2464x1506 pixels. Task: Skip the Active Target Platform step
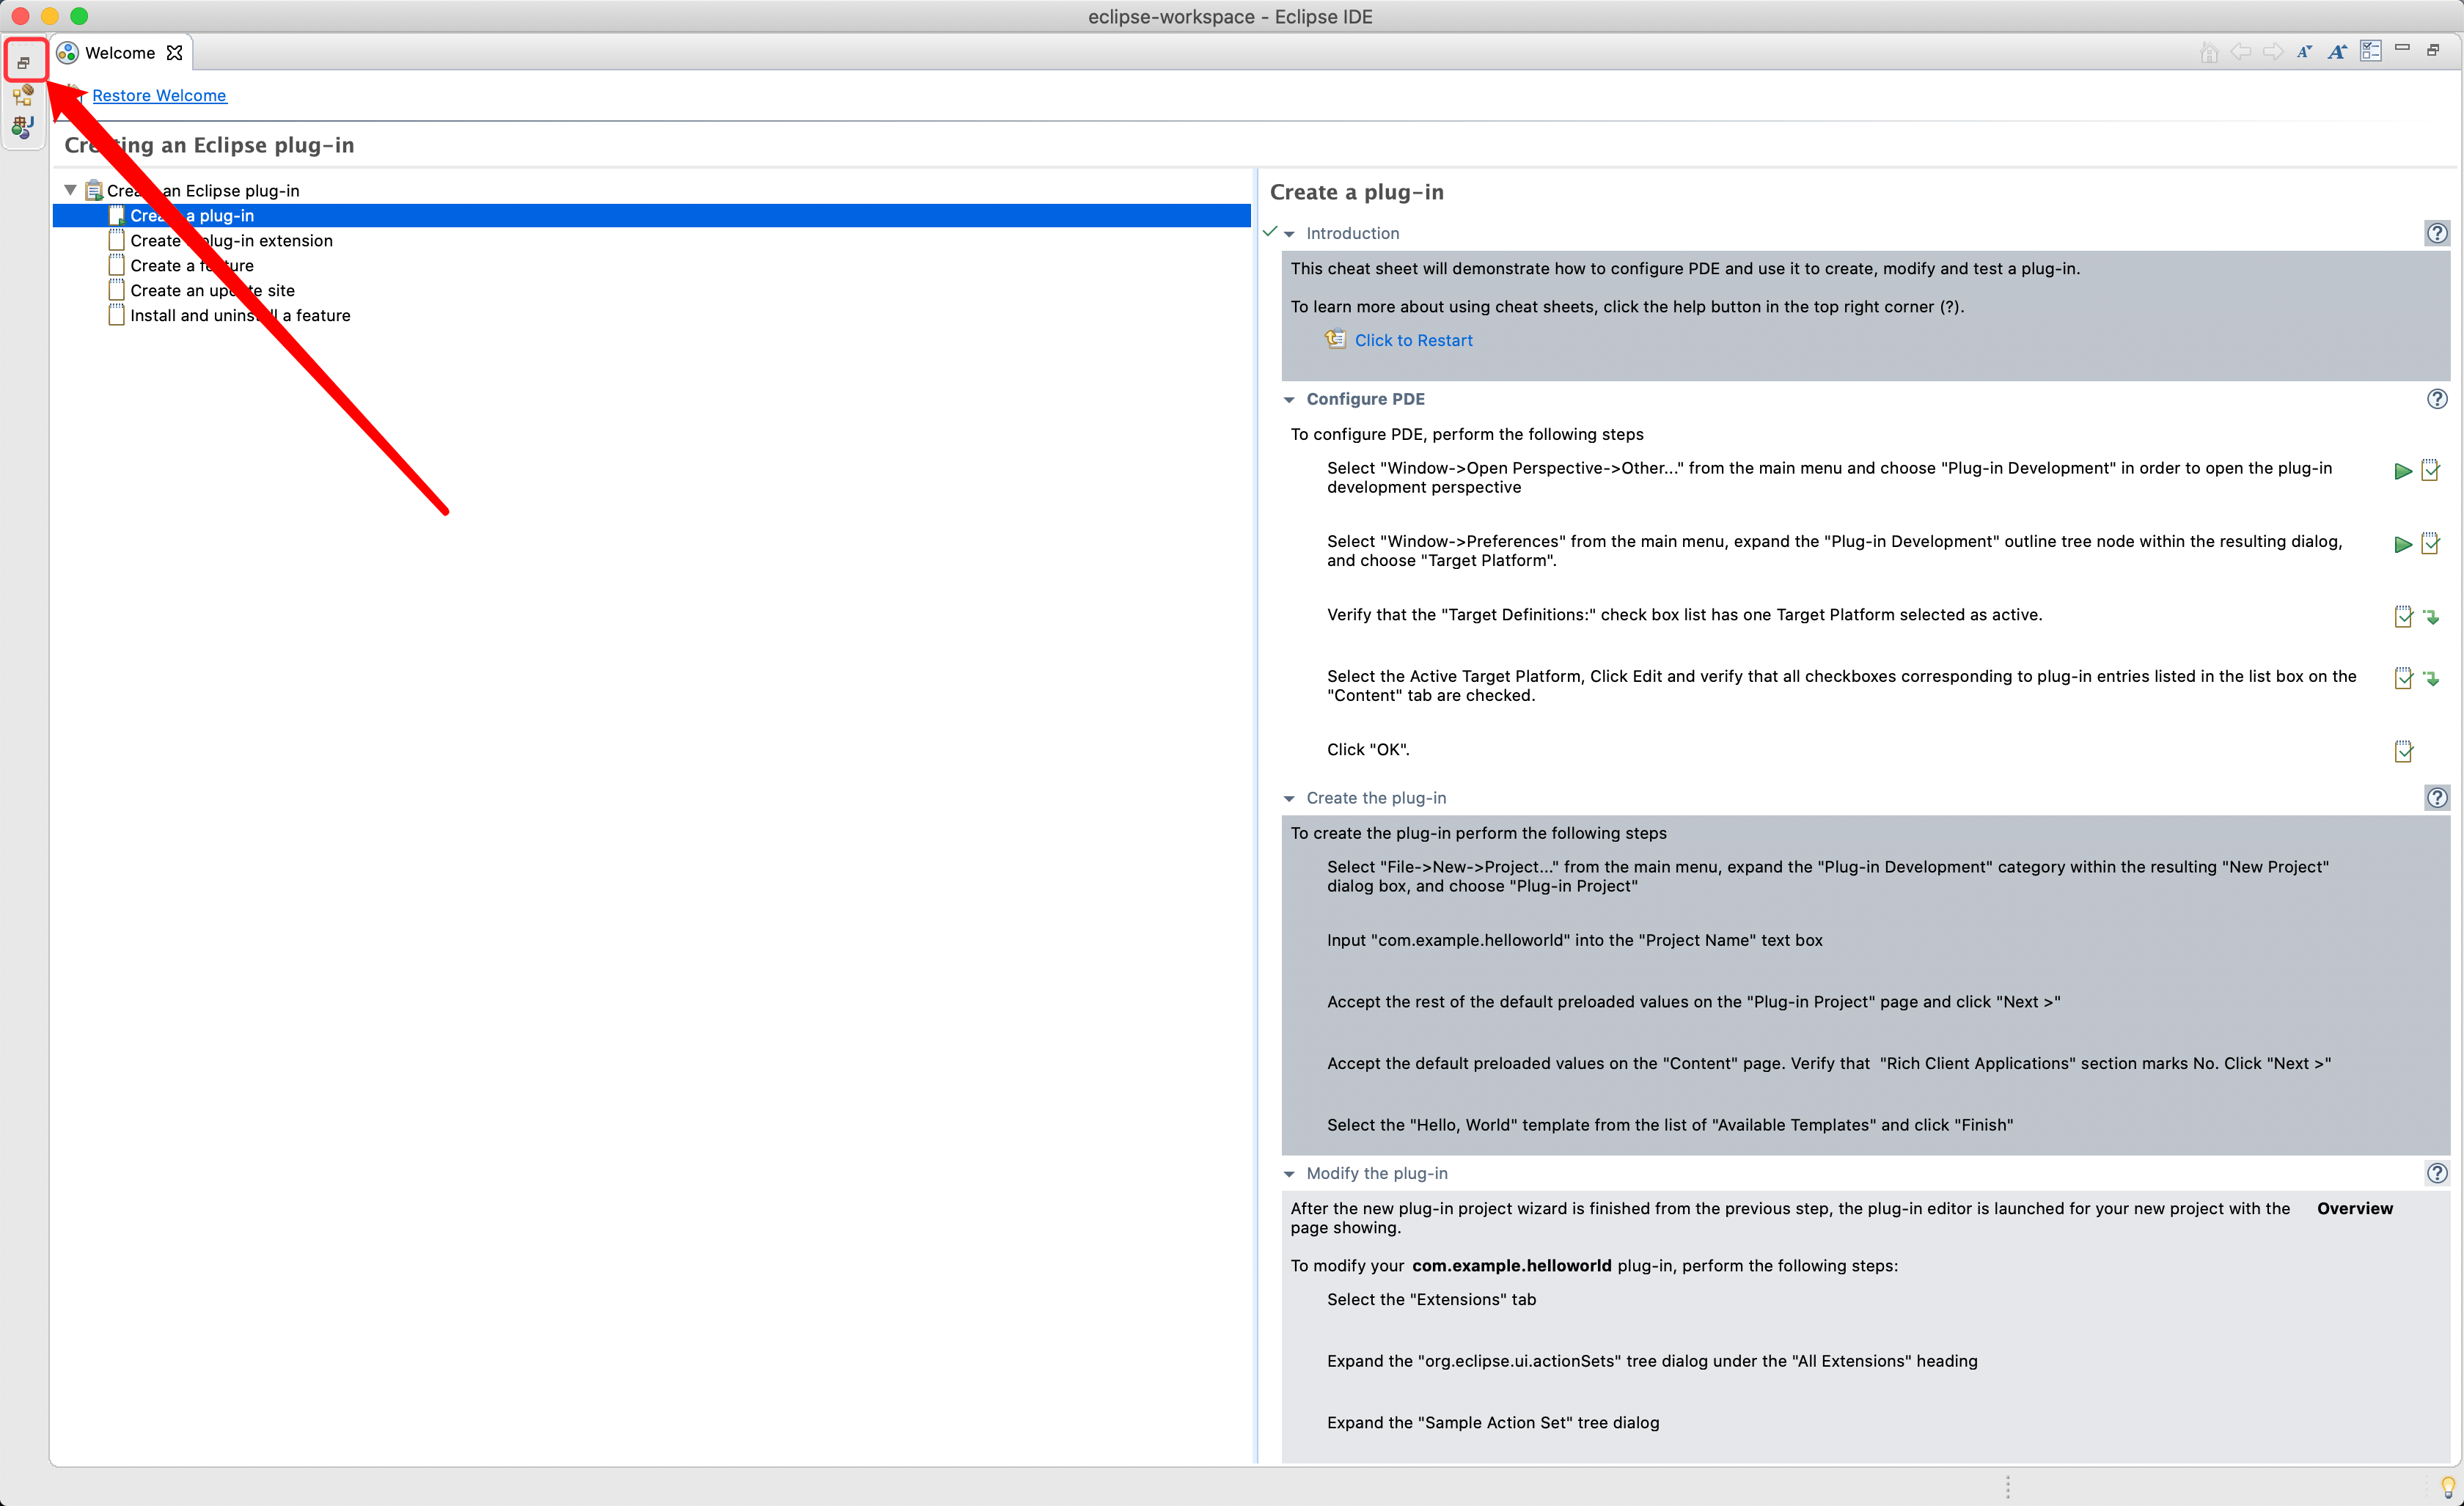[2431, 679]
